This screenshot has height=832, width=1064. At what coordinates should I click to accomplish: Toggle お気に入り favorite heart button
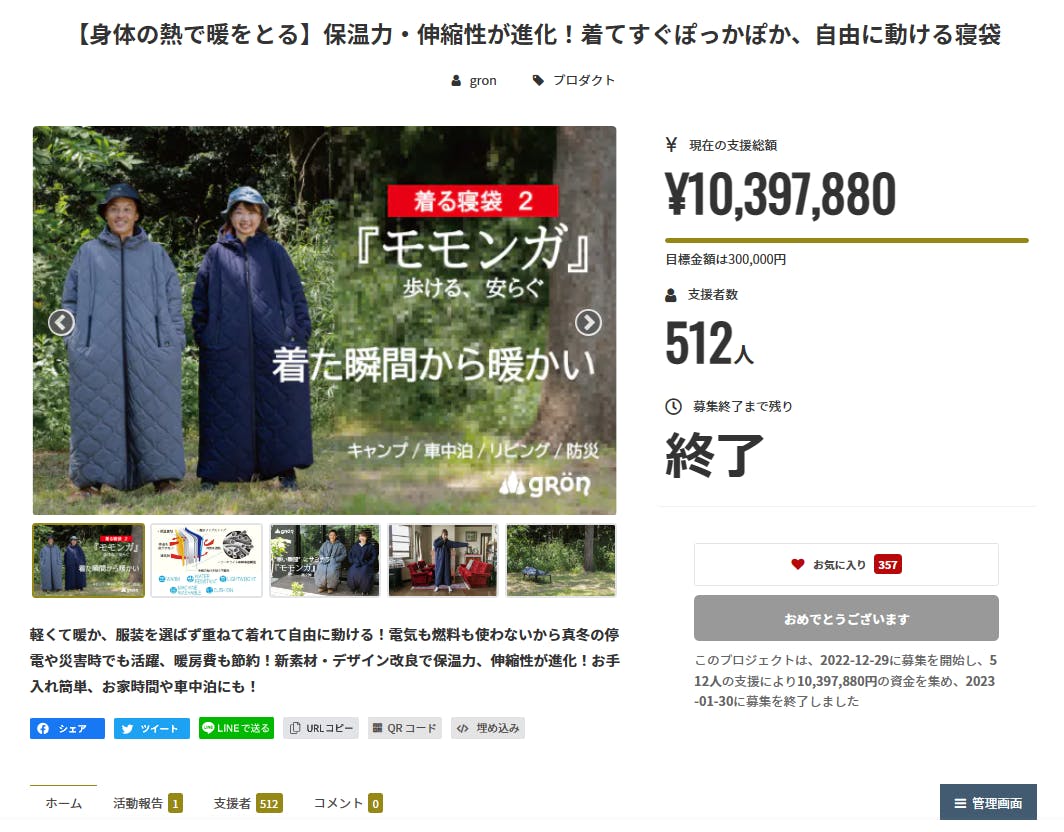[x=846, y=565]
